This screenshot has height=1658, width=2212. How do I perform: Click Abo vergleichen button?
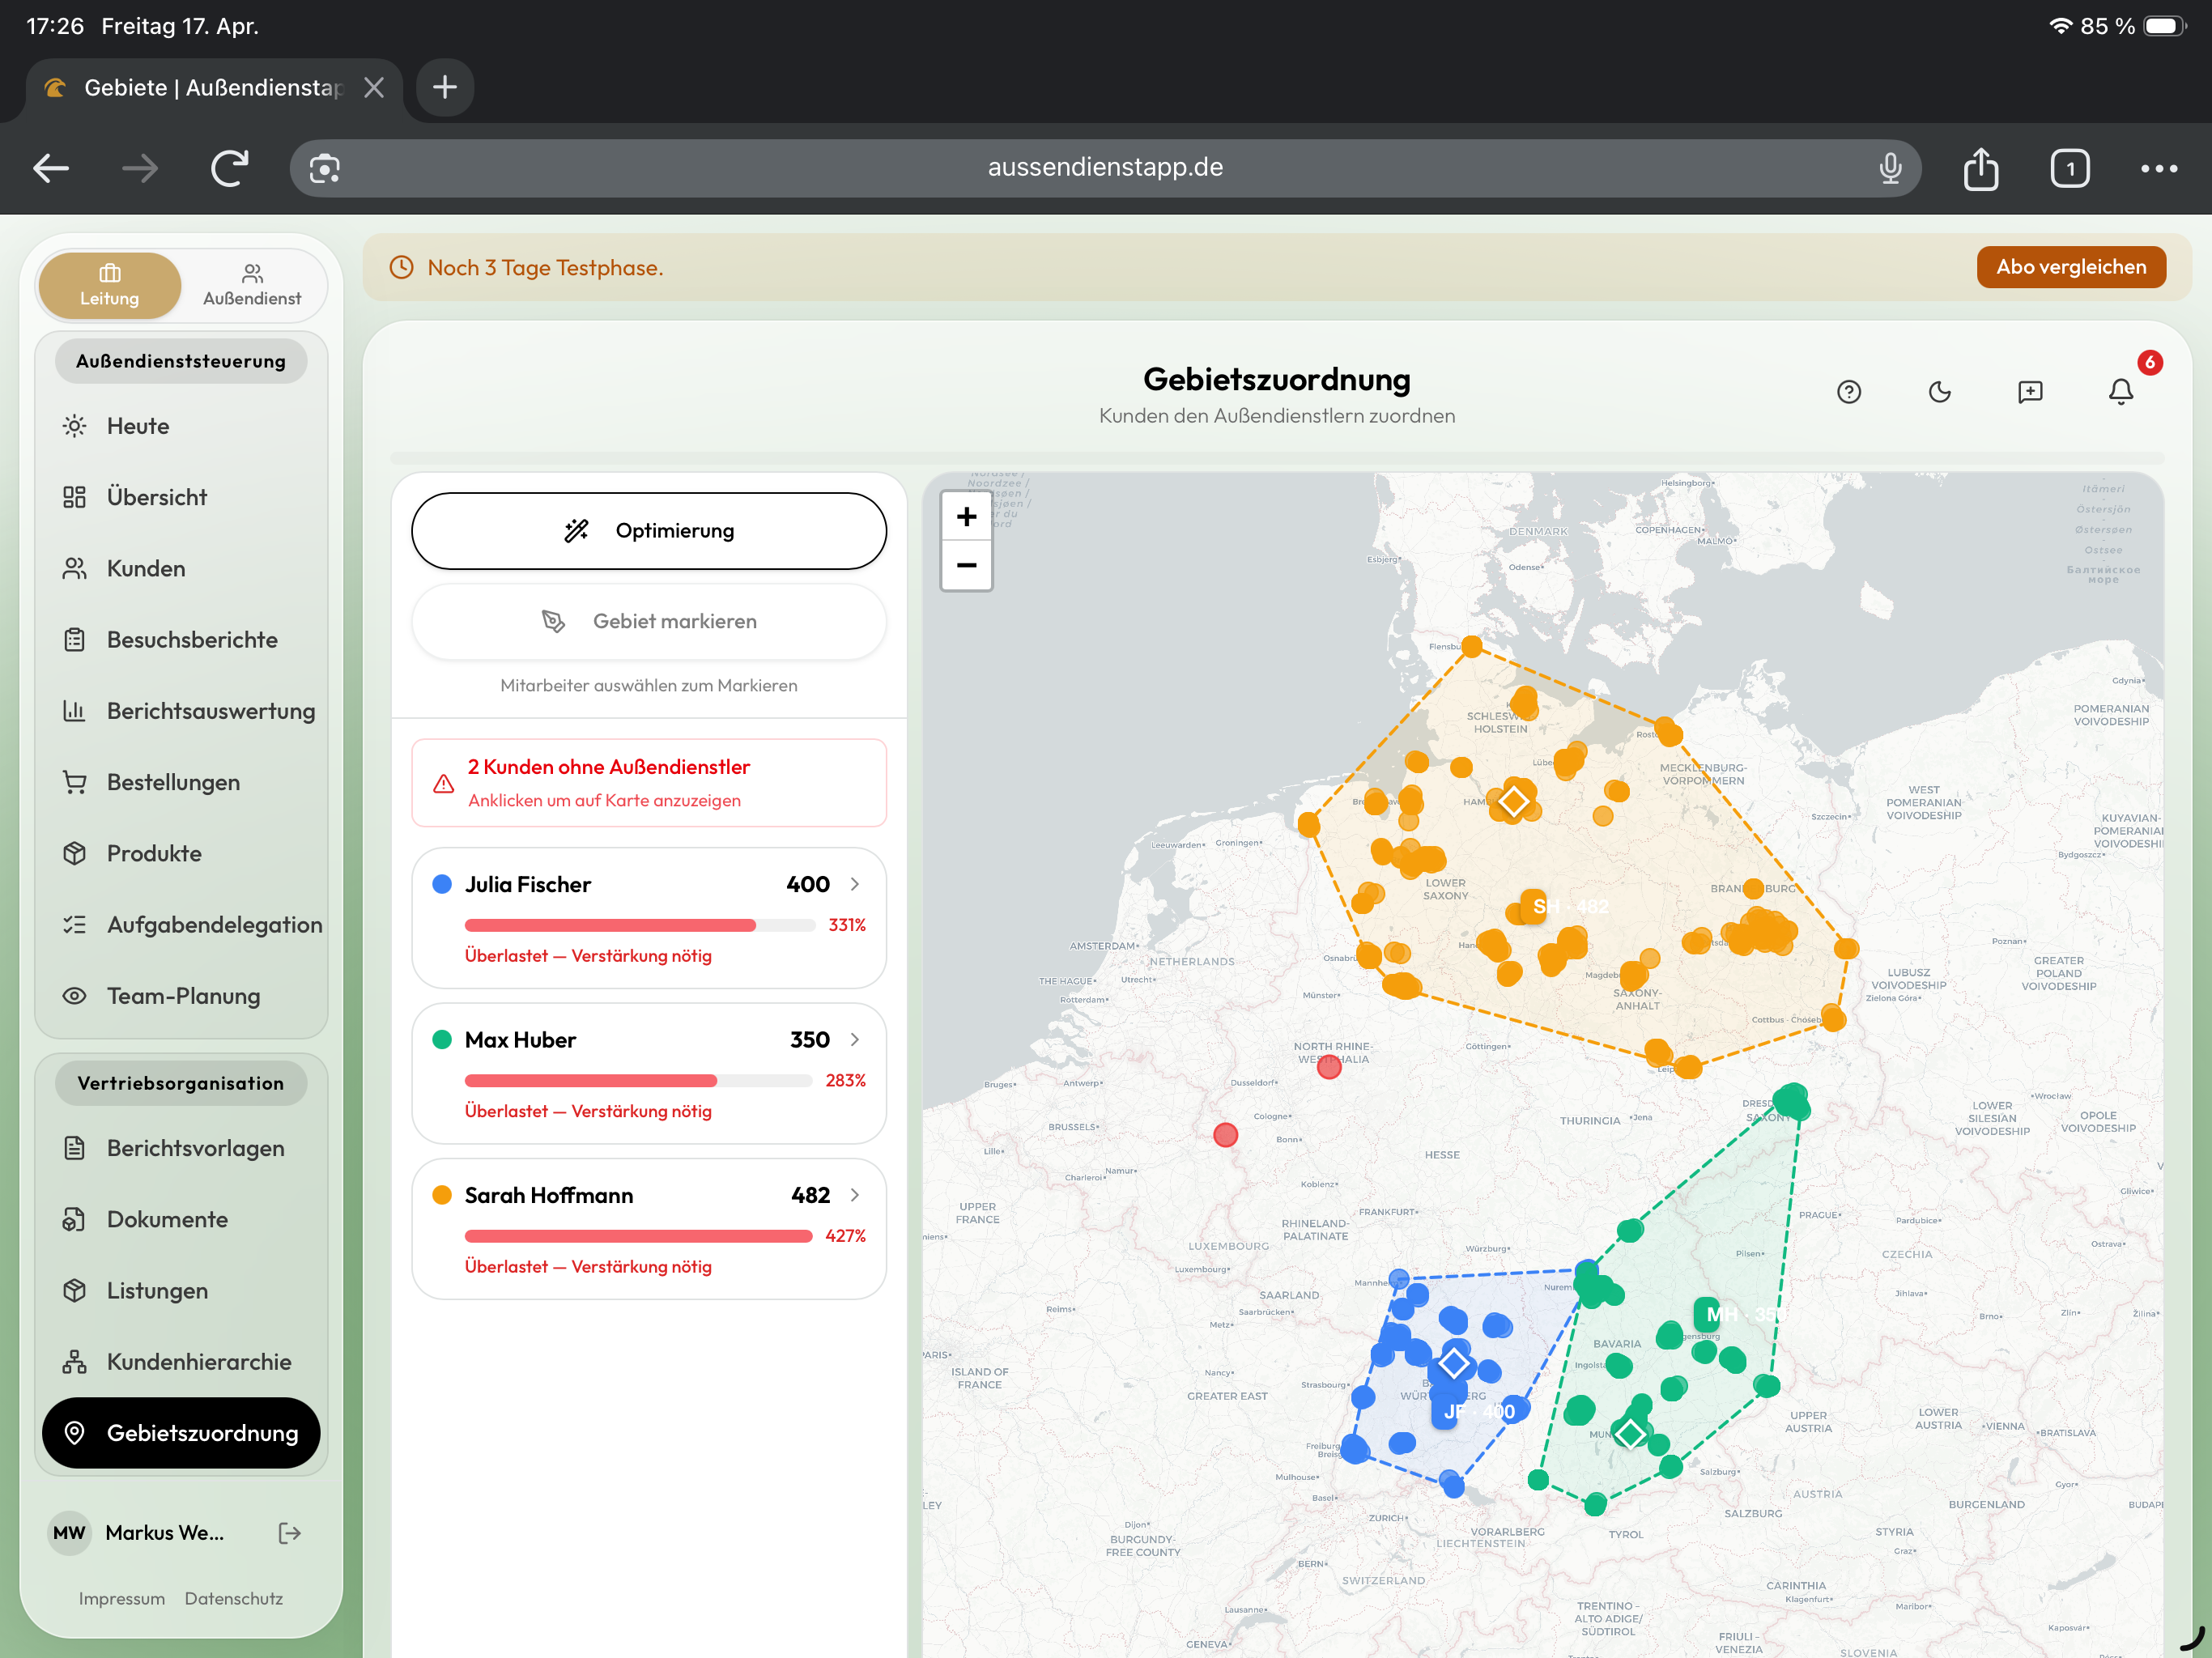click(x=2071, y=267)
